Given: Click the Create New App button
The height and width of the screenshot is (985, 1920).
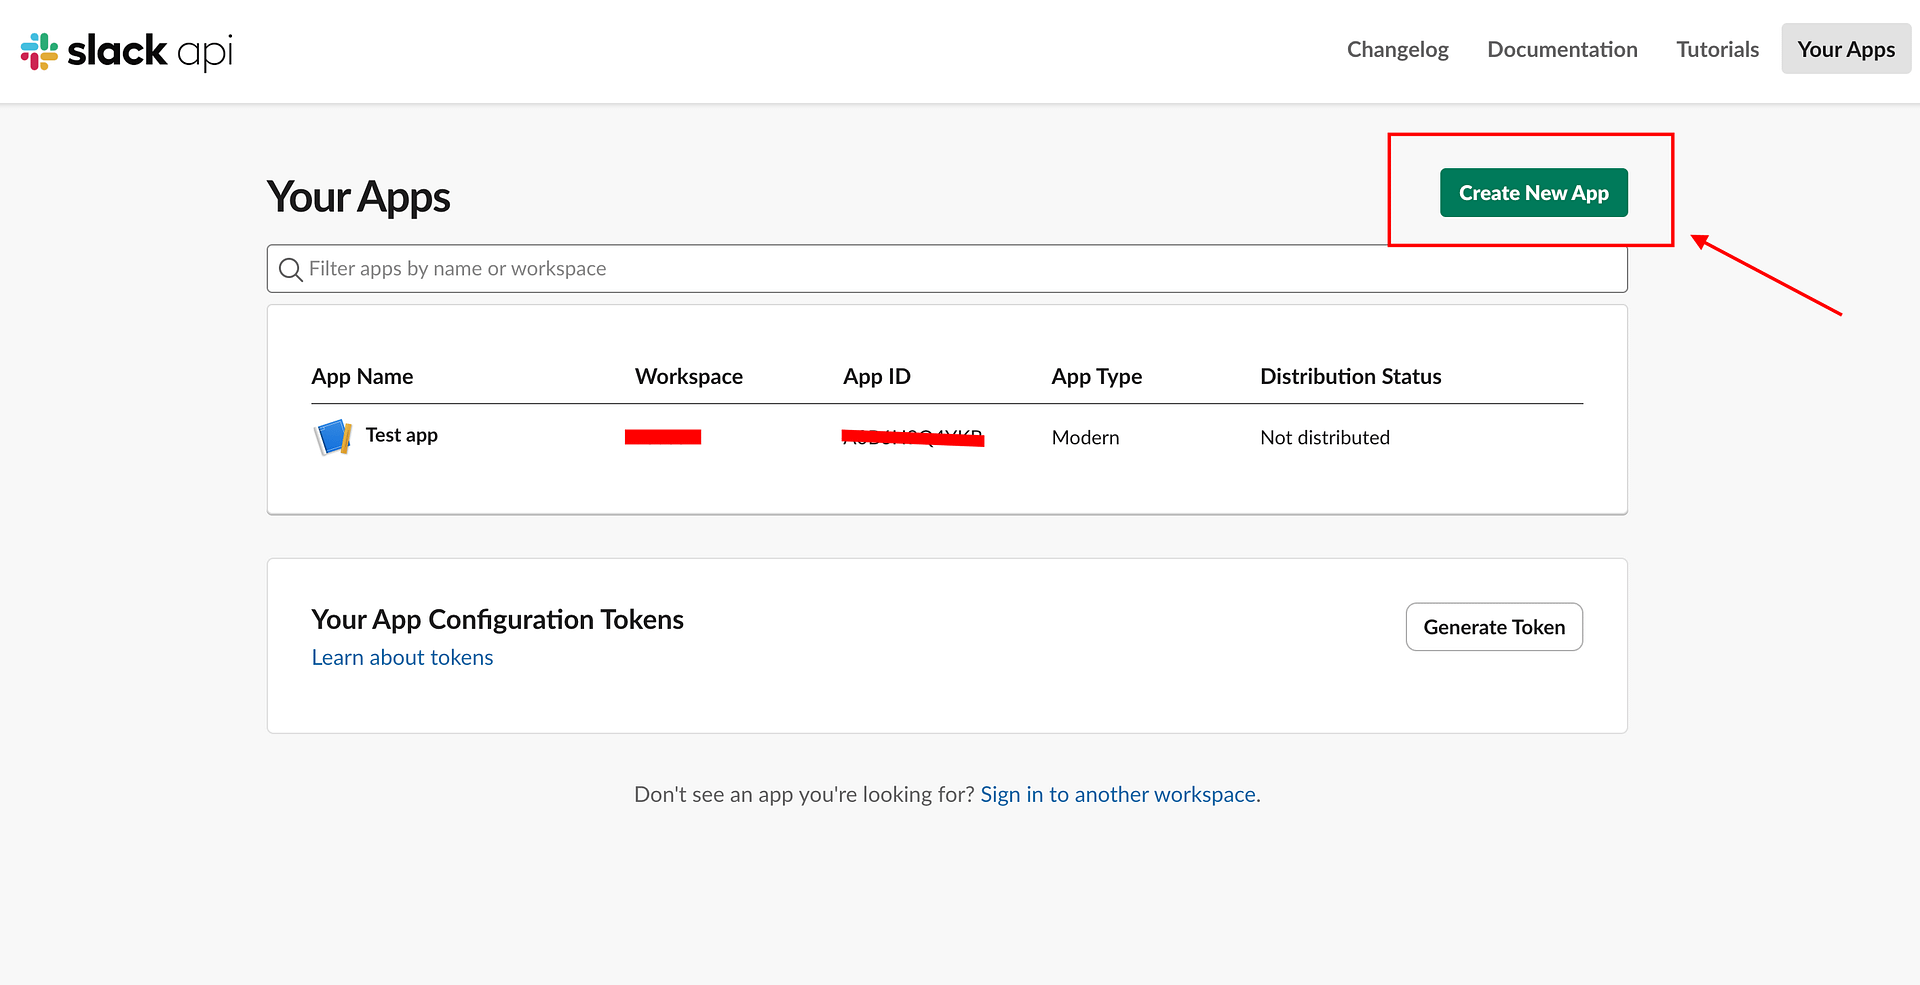Looking at the screenshot, I should tap(1533, 193).
